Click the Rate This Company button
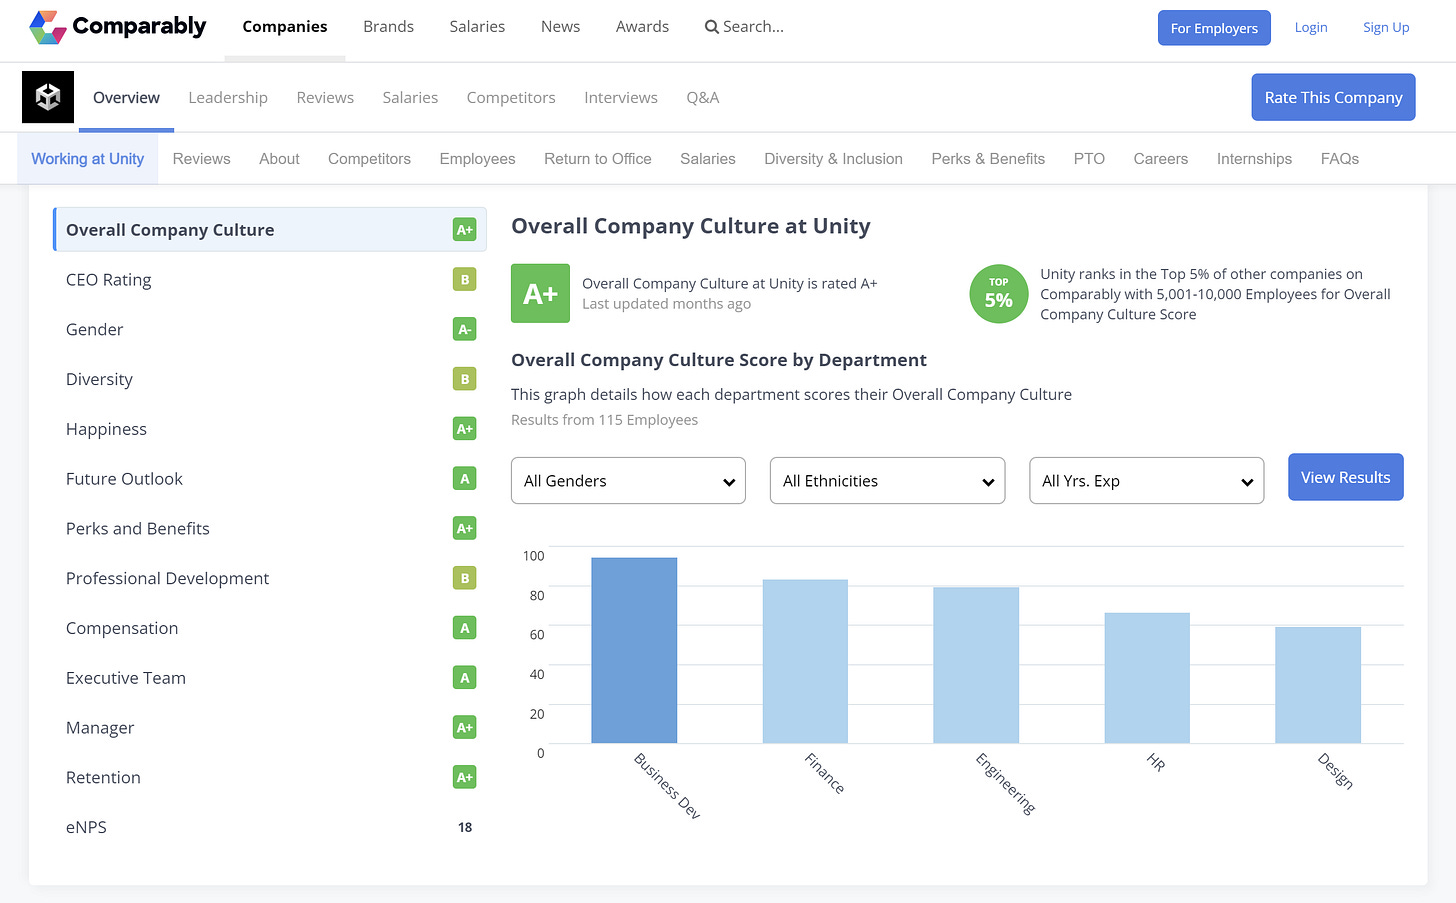The width and height of the screenshot is (1456, 903). click(x=1333, y=97)
